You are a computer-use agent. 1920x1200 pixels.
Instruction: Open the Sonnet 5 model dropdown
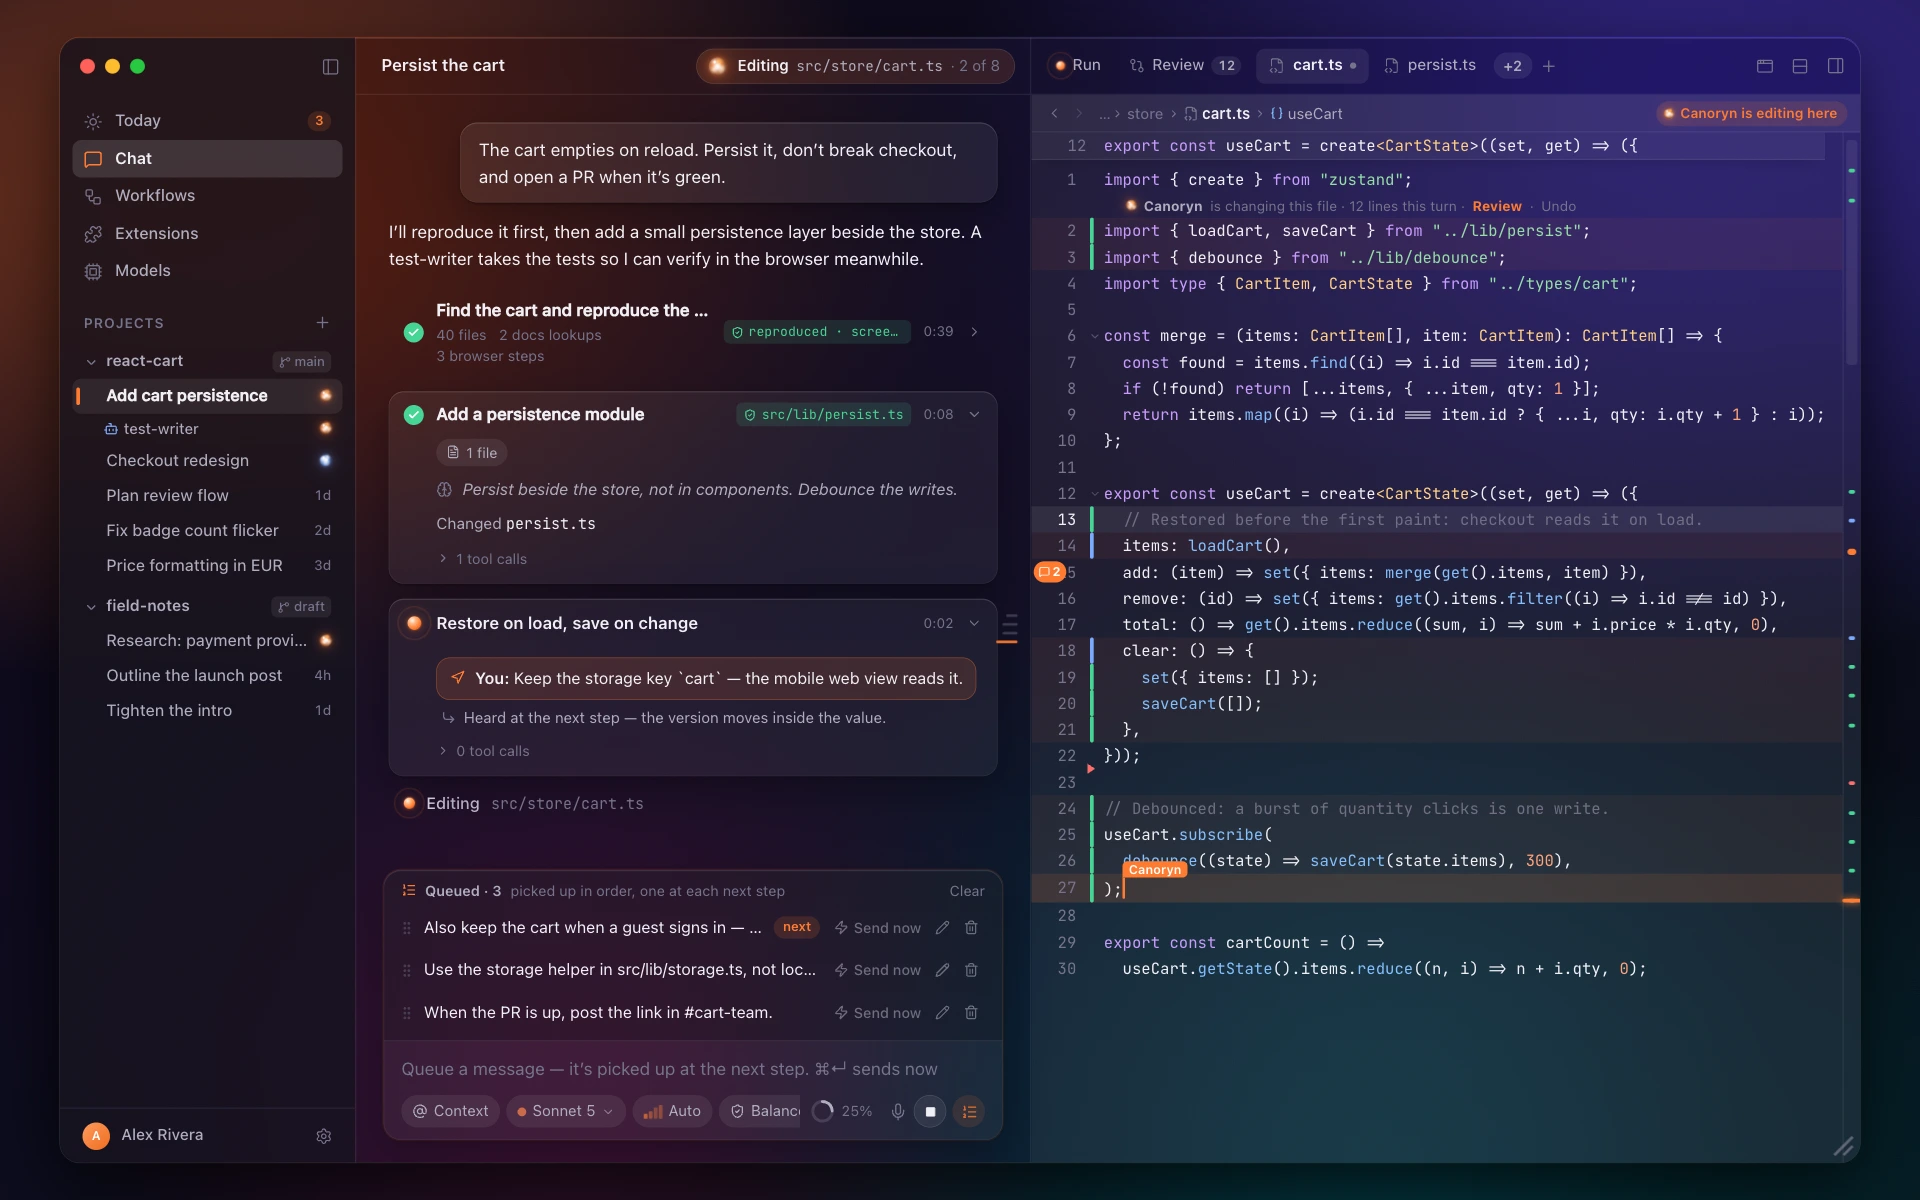coord(565,1111)
